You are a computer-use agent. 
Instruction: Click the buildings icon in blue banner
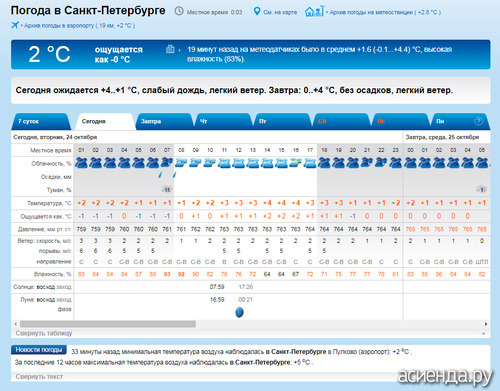[x=170, y=49]
